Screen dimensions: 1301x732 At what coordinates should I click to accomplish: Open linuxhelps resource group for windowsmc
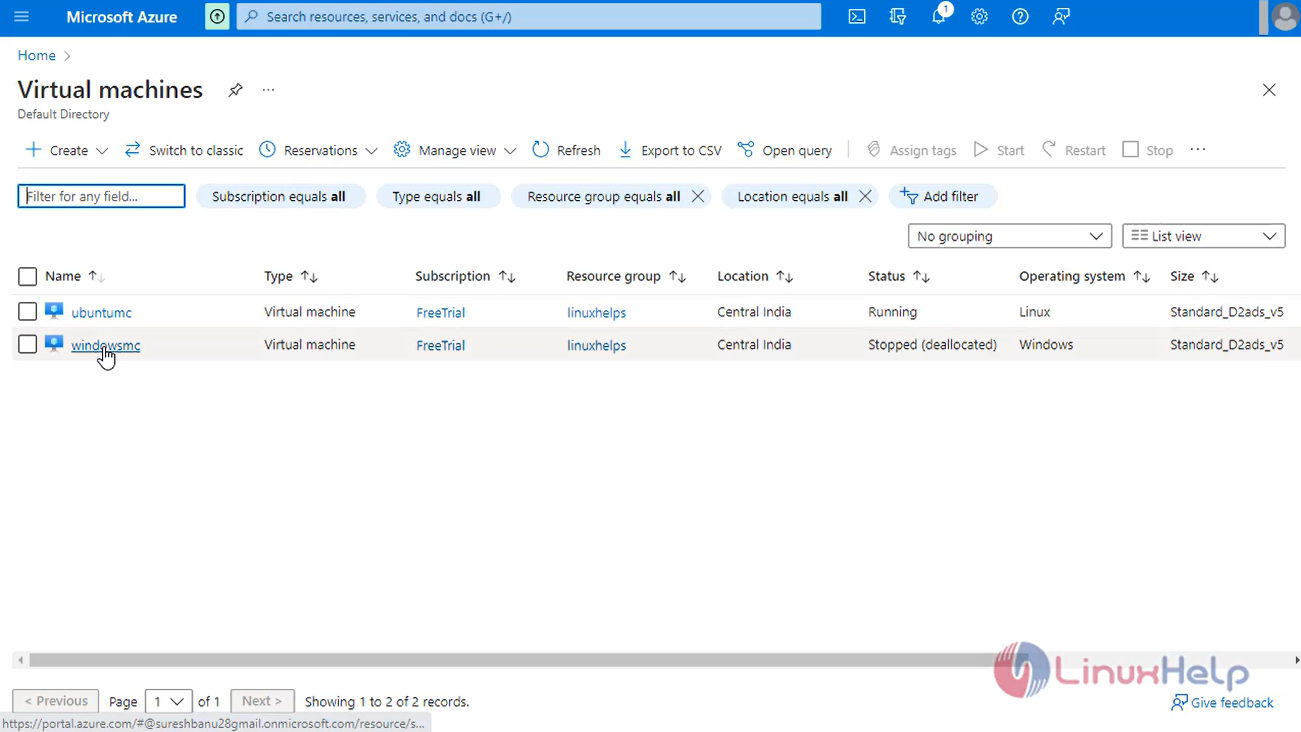pyautogui.click(x=596, y=345)
